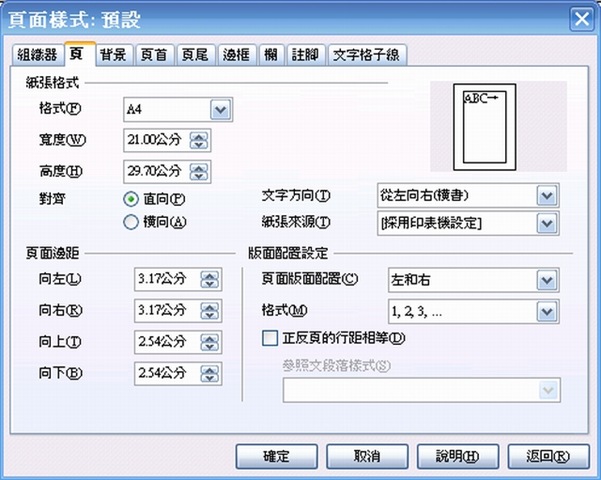Open the 紙張來源 dropdown
The image size is (601, 480).
(547, 224)
